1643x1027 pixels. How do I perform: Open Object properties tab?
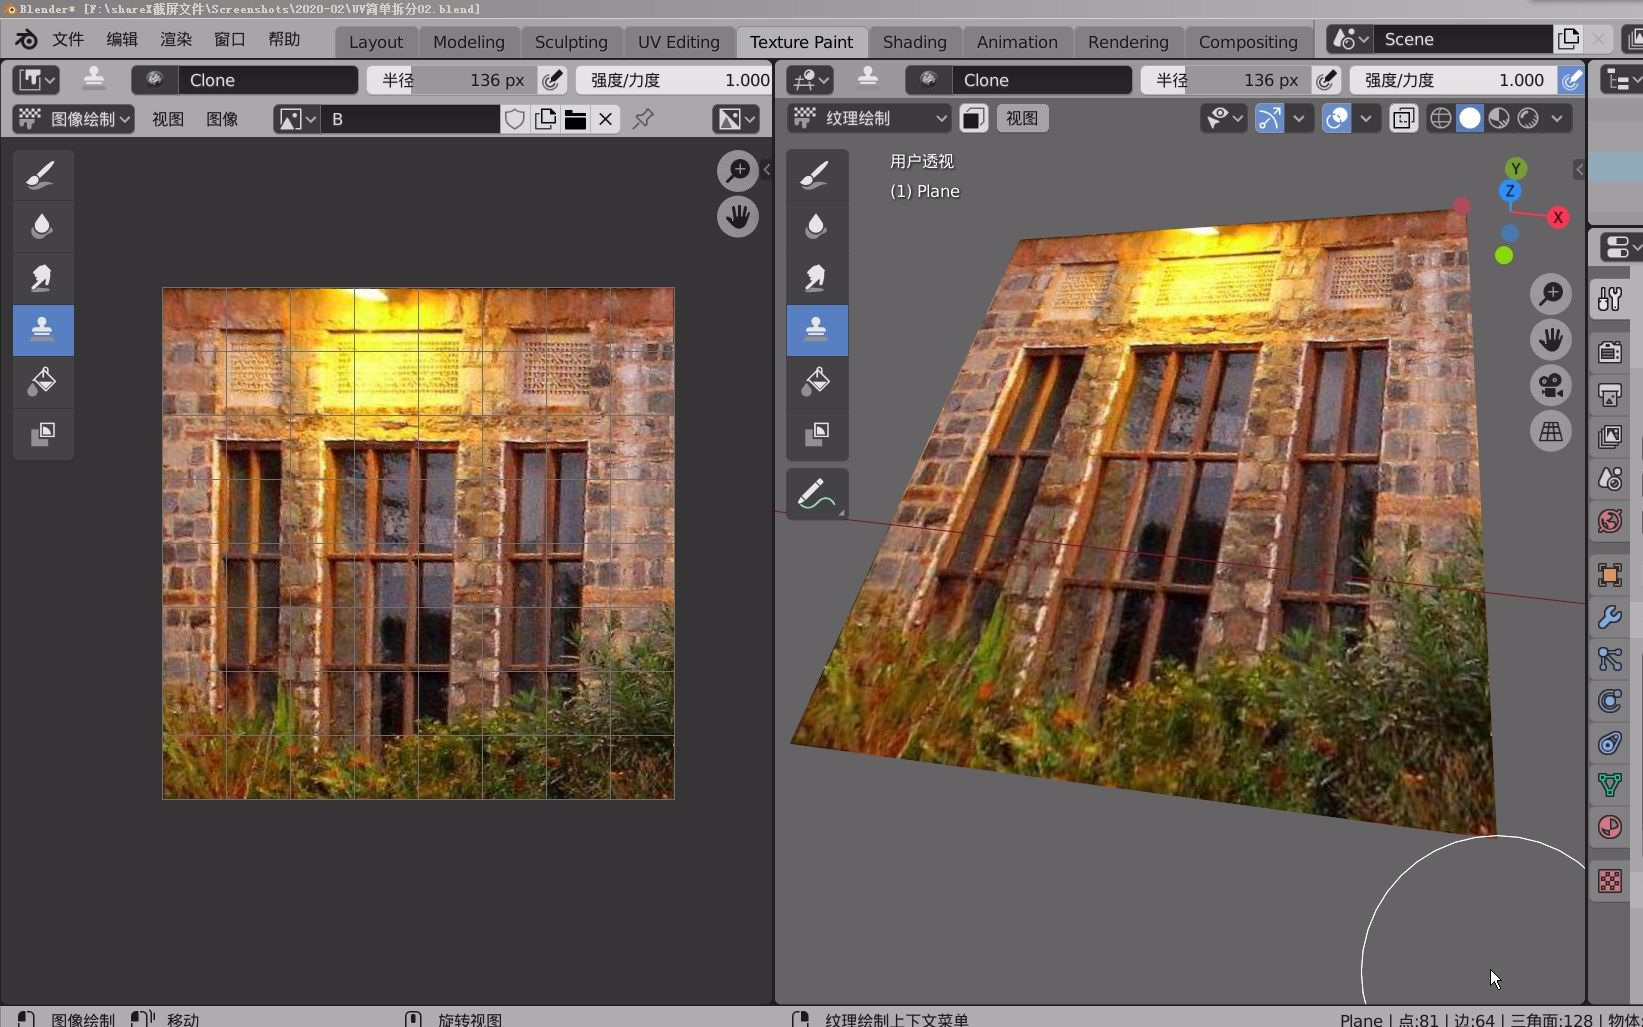click(1610, 575)
